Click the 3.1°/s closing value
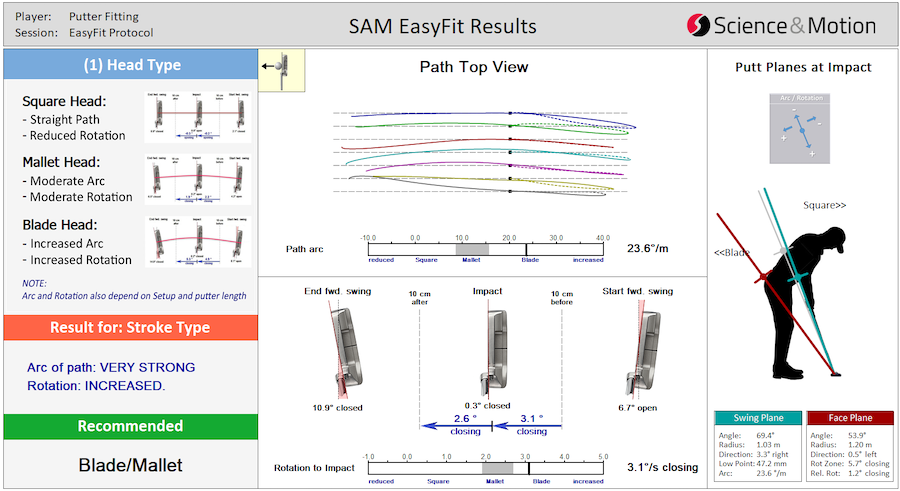This screenshot has height=491, width=900. click(x=662, y=467)
